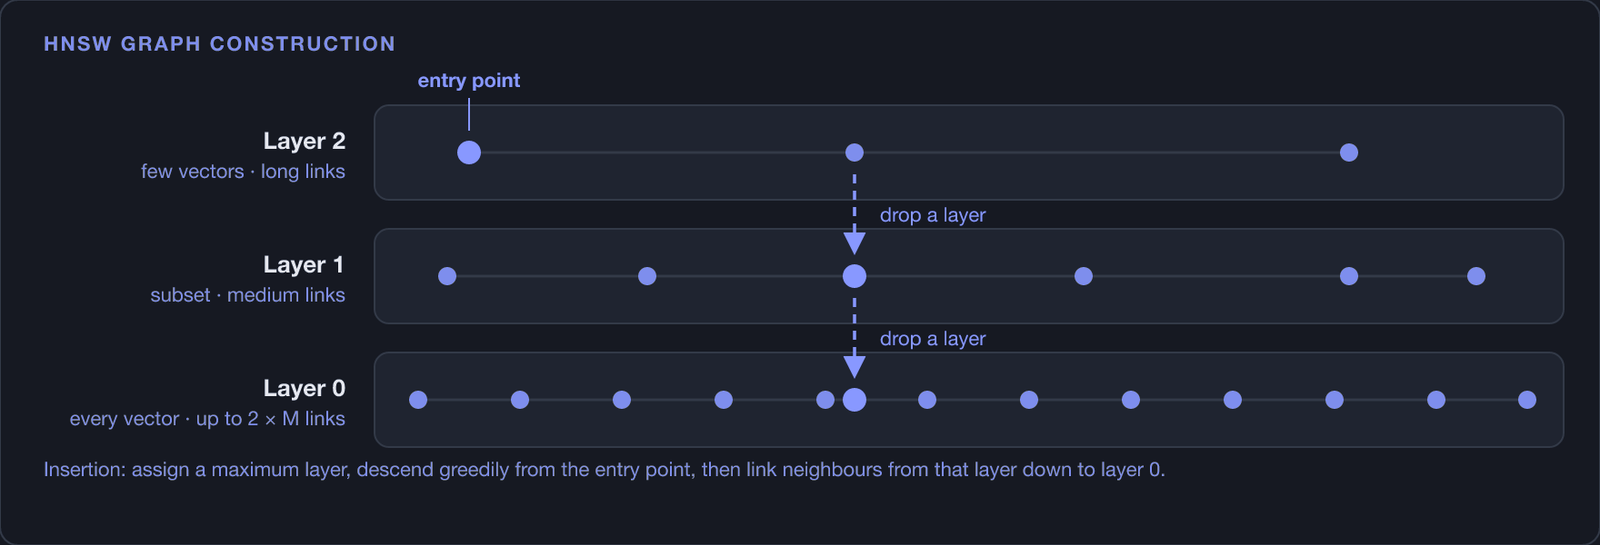Click the 'Layer 2' heading
The image size is (1600, 545).
(304, 141)
